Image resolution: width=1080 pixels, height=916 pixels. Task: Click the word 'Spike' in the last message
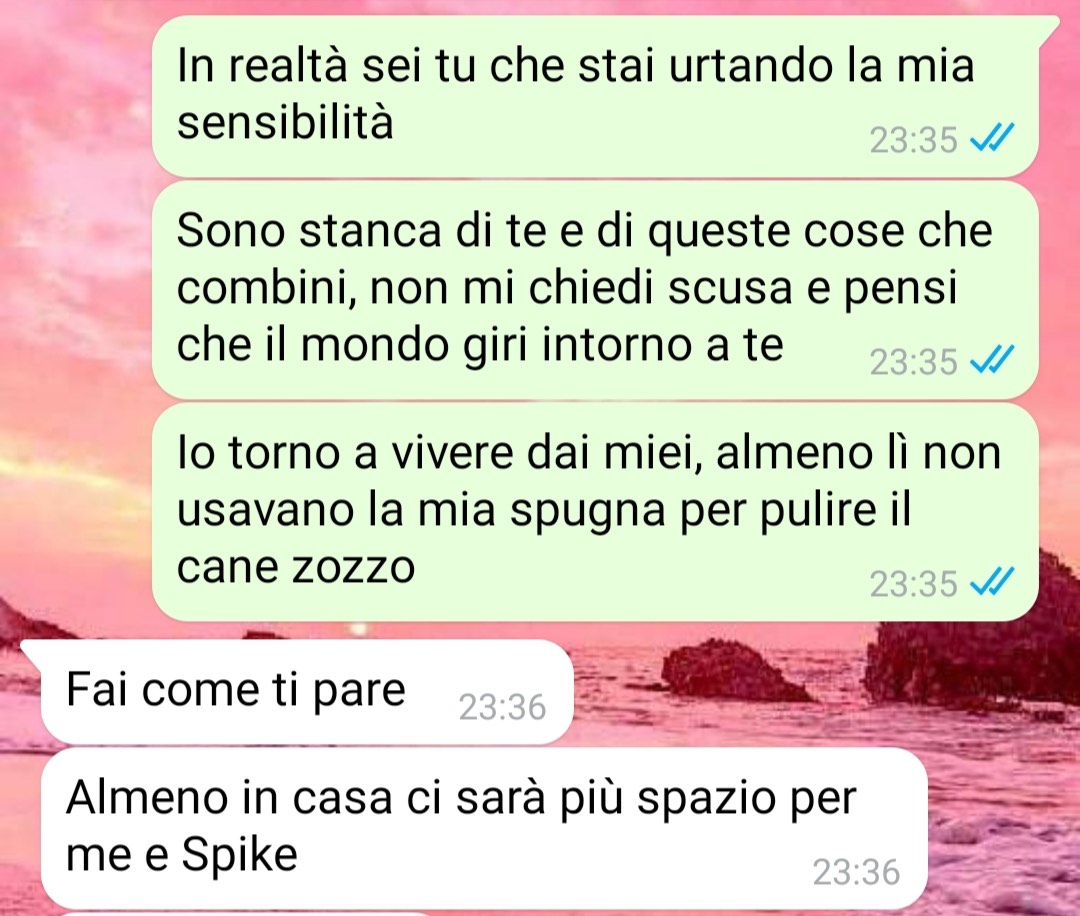[x=240, y=855]
